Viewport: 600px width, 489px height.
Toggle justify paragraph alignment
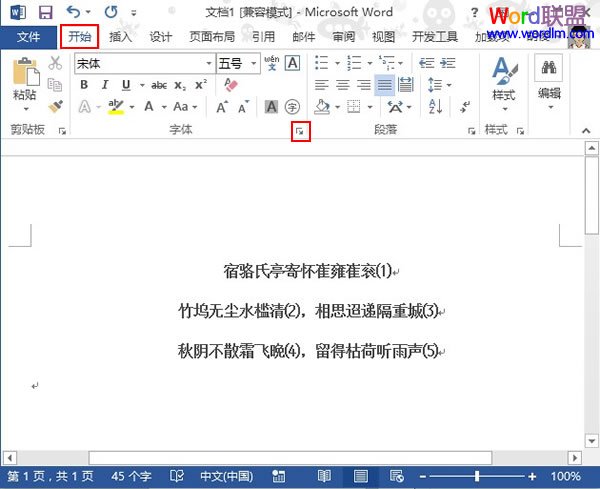pos(384,85)
